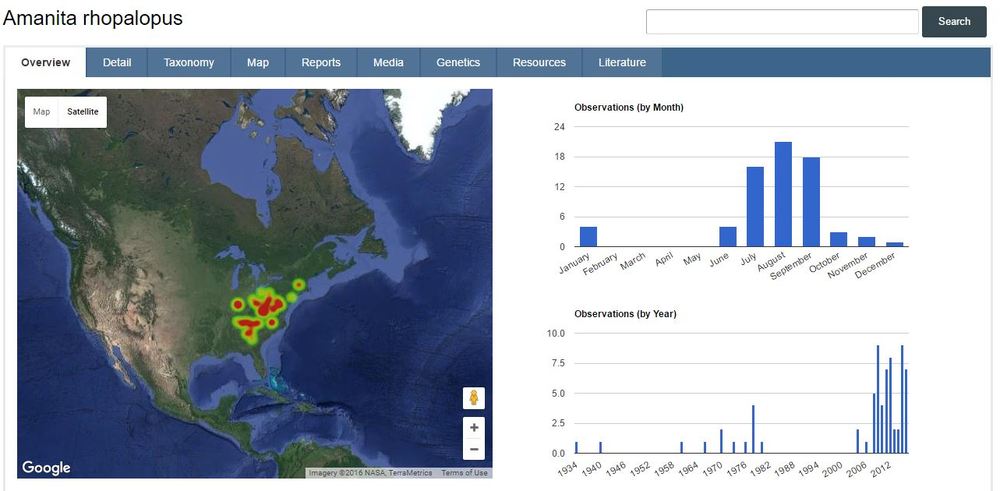The width and height of the screenshot is (1000, 491).
Task: Open the Terms of Use link
Action: pyautogui.click(x=465, y=473)
